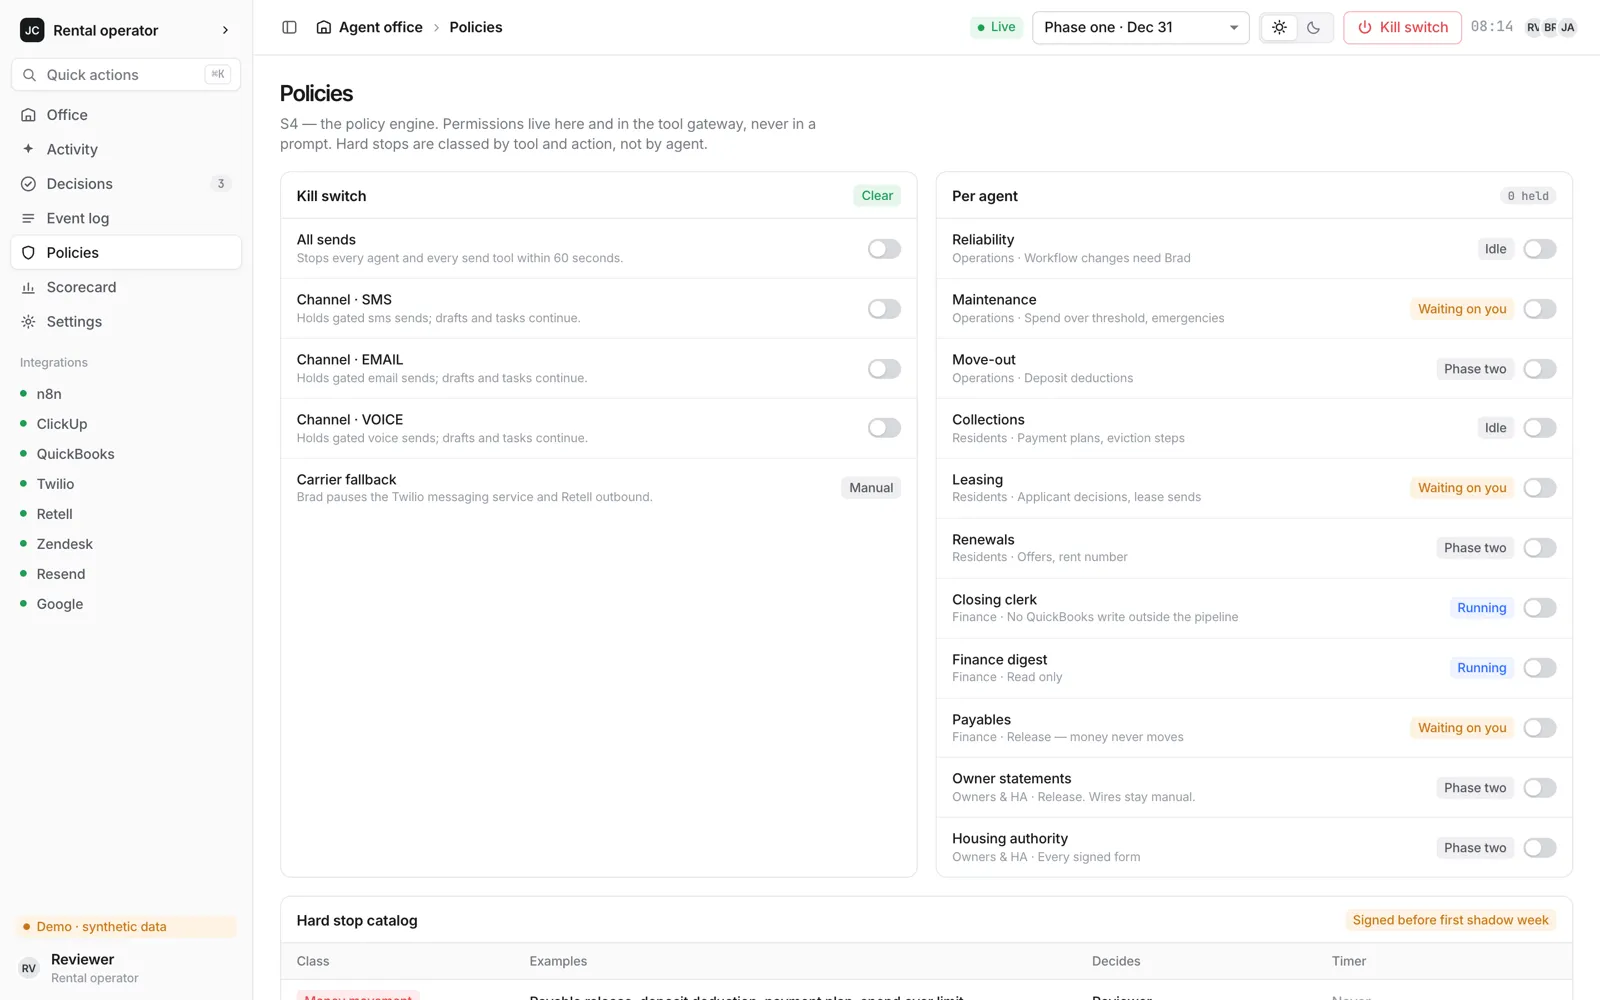Viewport: 1600px width, 1000px height.
Task: Click the Office icon in sidebar
Action: point(29,115)
